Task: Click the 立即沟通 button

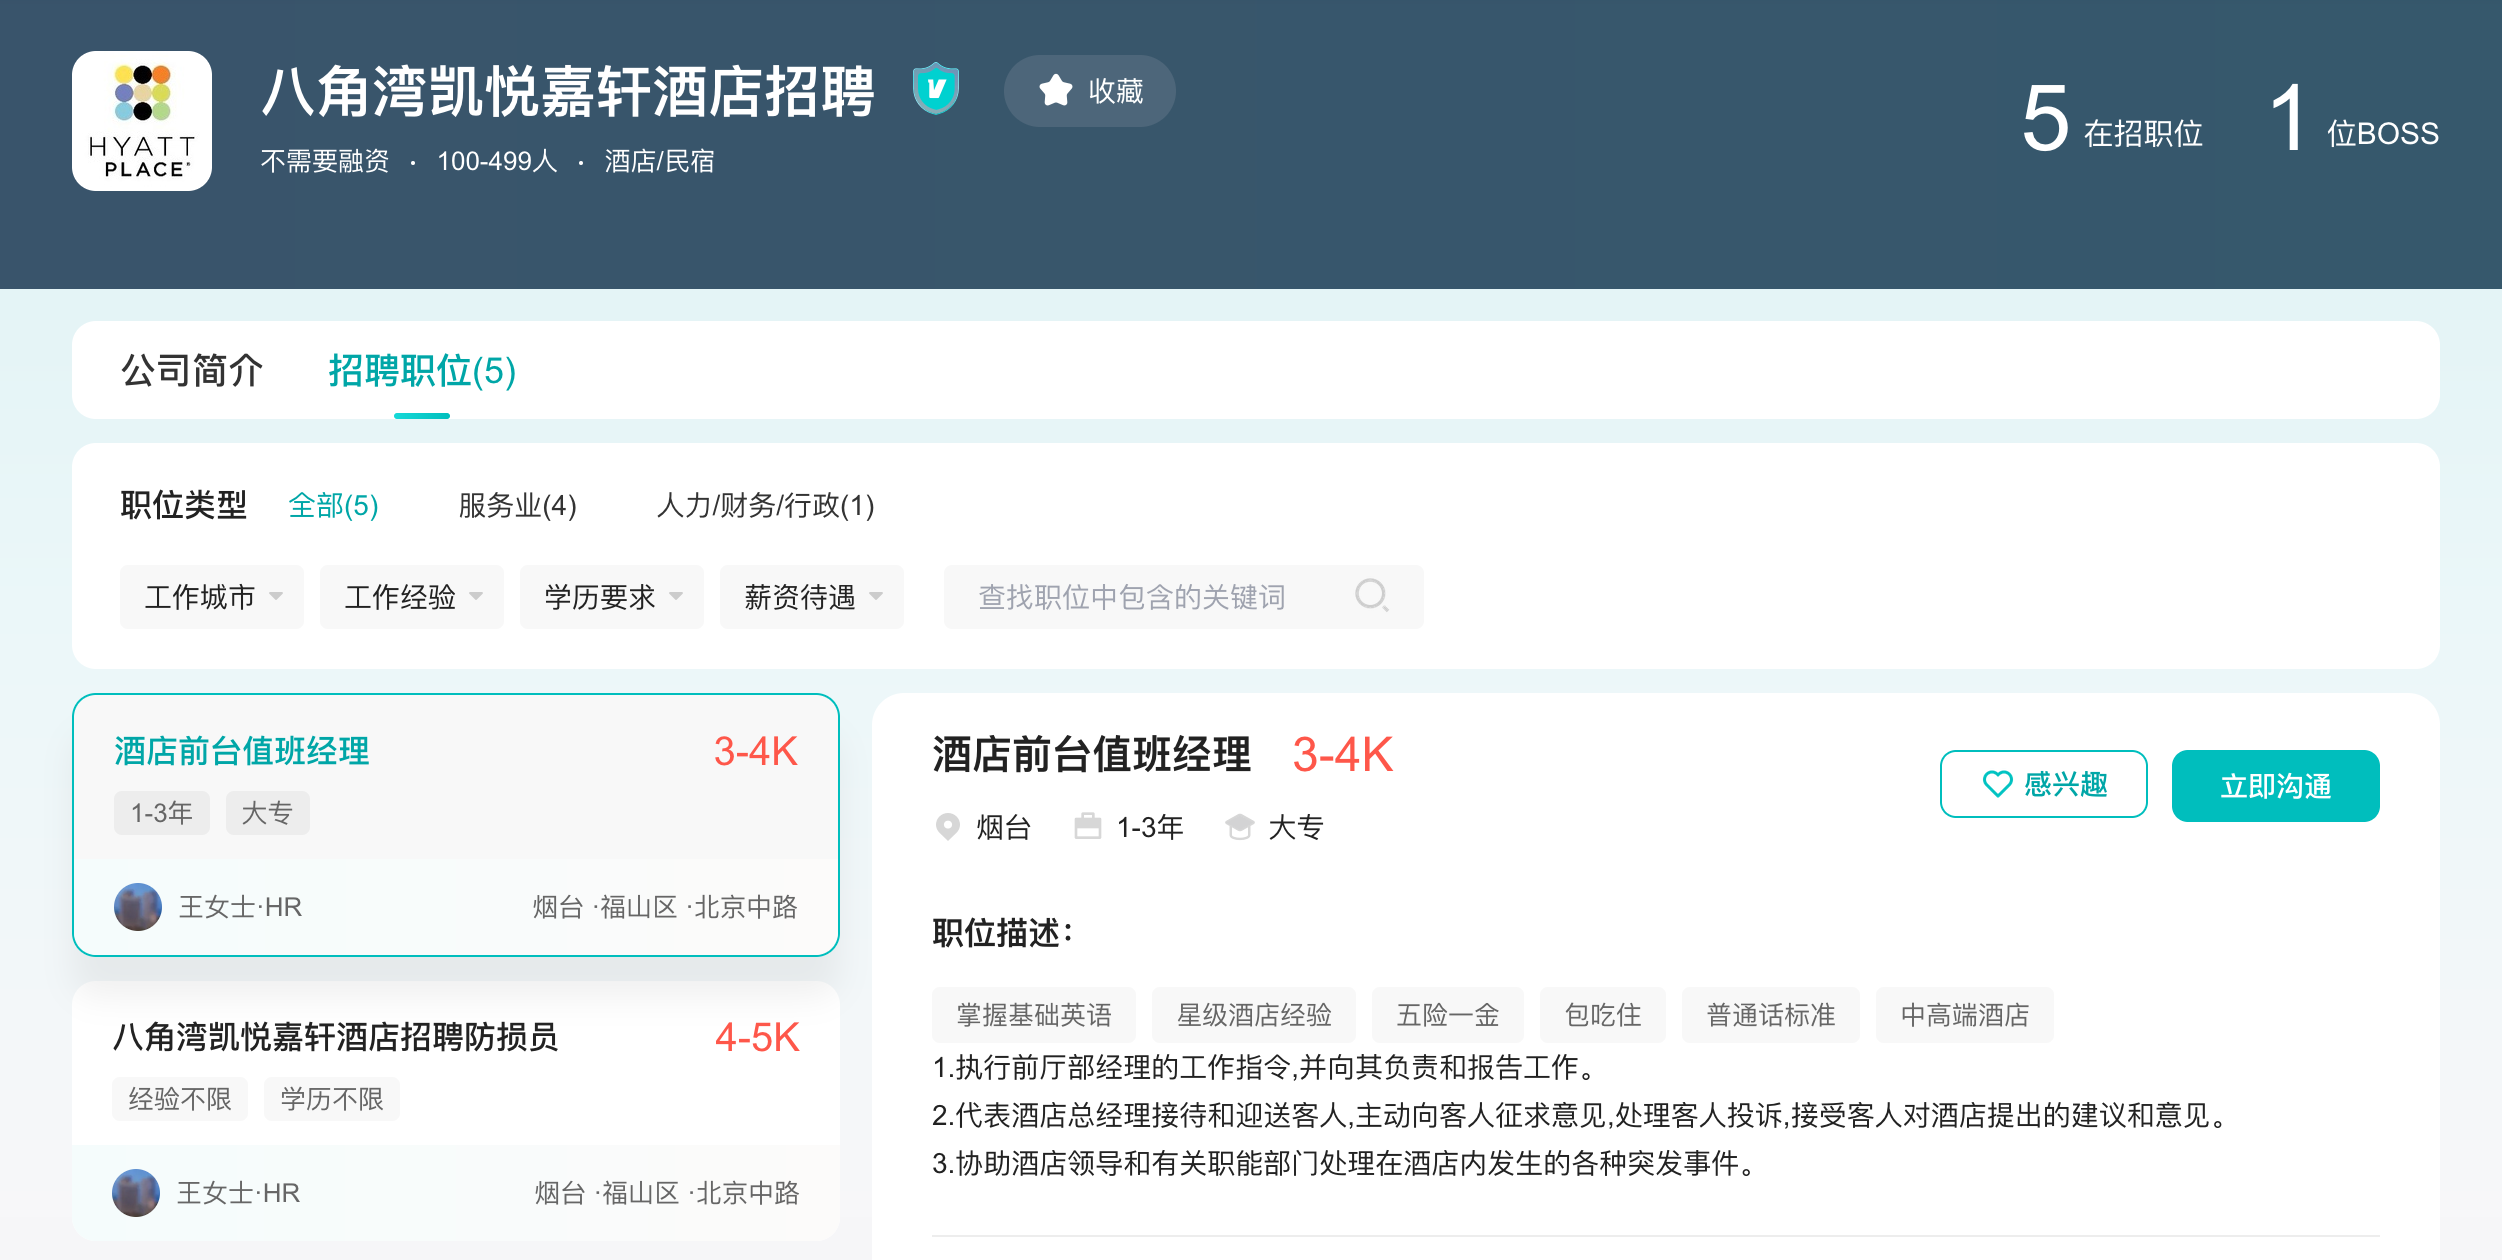Action: (x=2275, y=786)
